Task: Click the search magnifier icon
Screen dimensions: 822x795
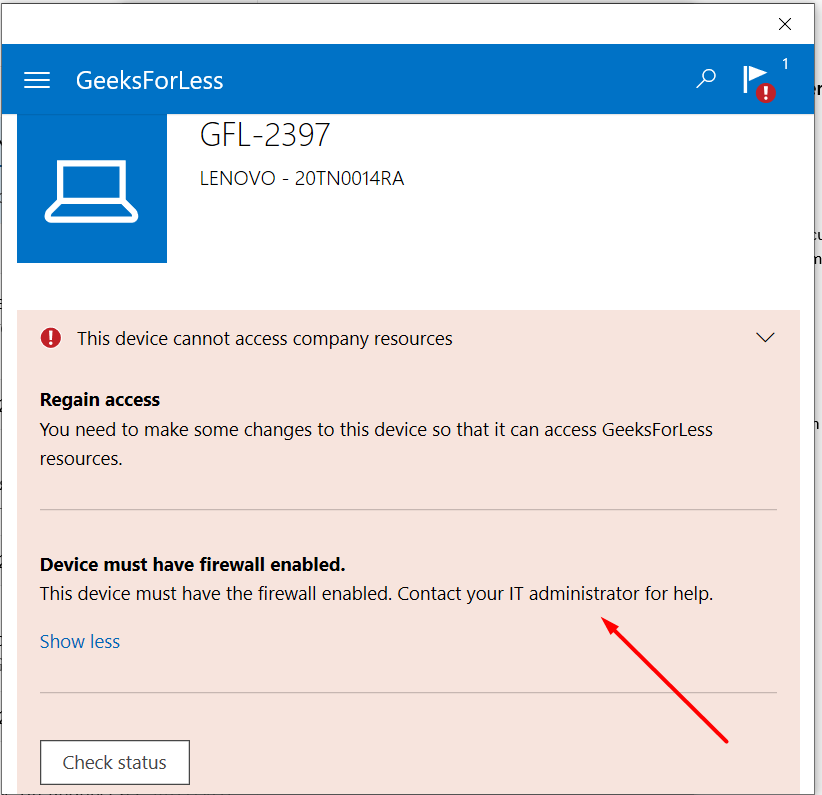Action: point(706,78)
